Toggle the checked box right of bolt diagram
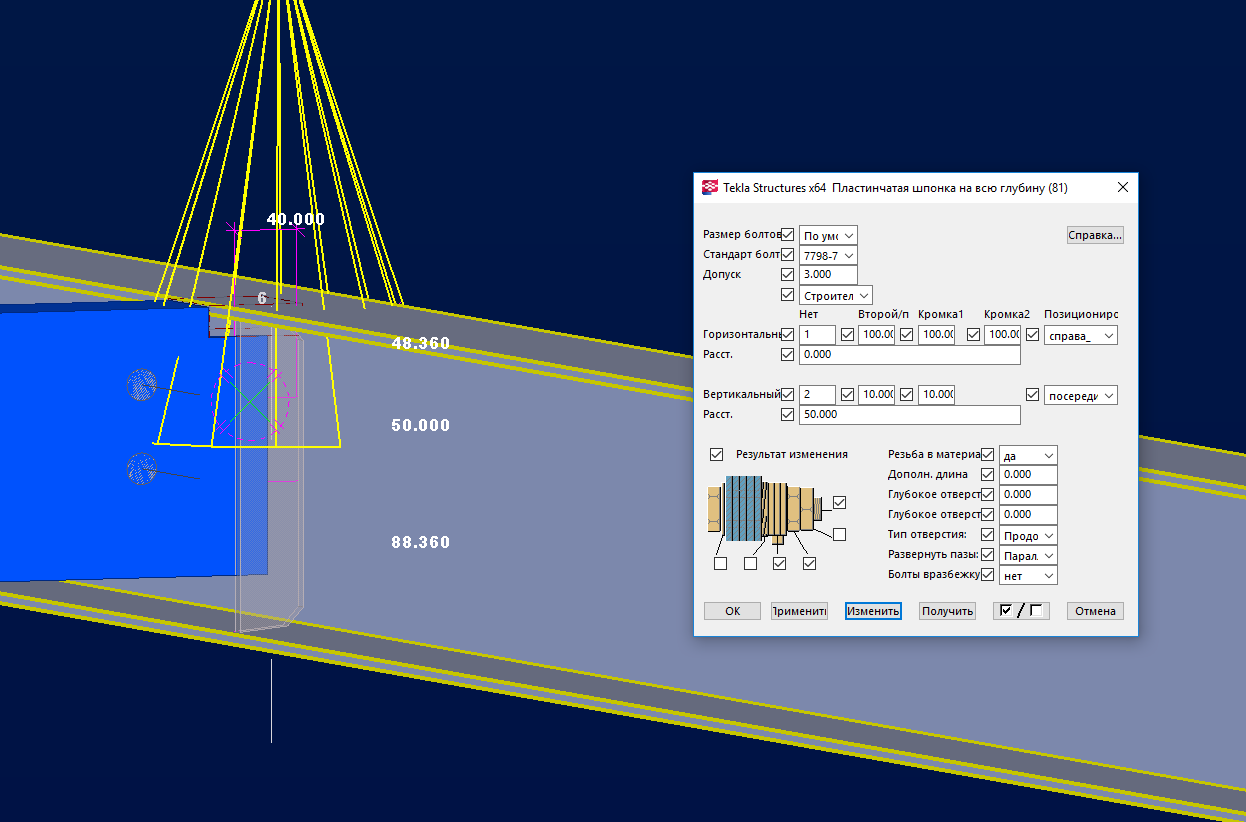1246x822 pixels. (839, 502)
